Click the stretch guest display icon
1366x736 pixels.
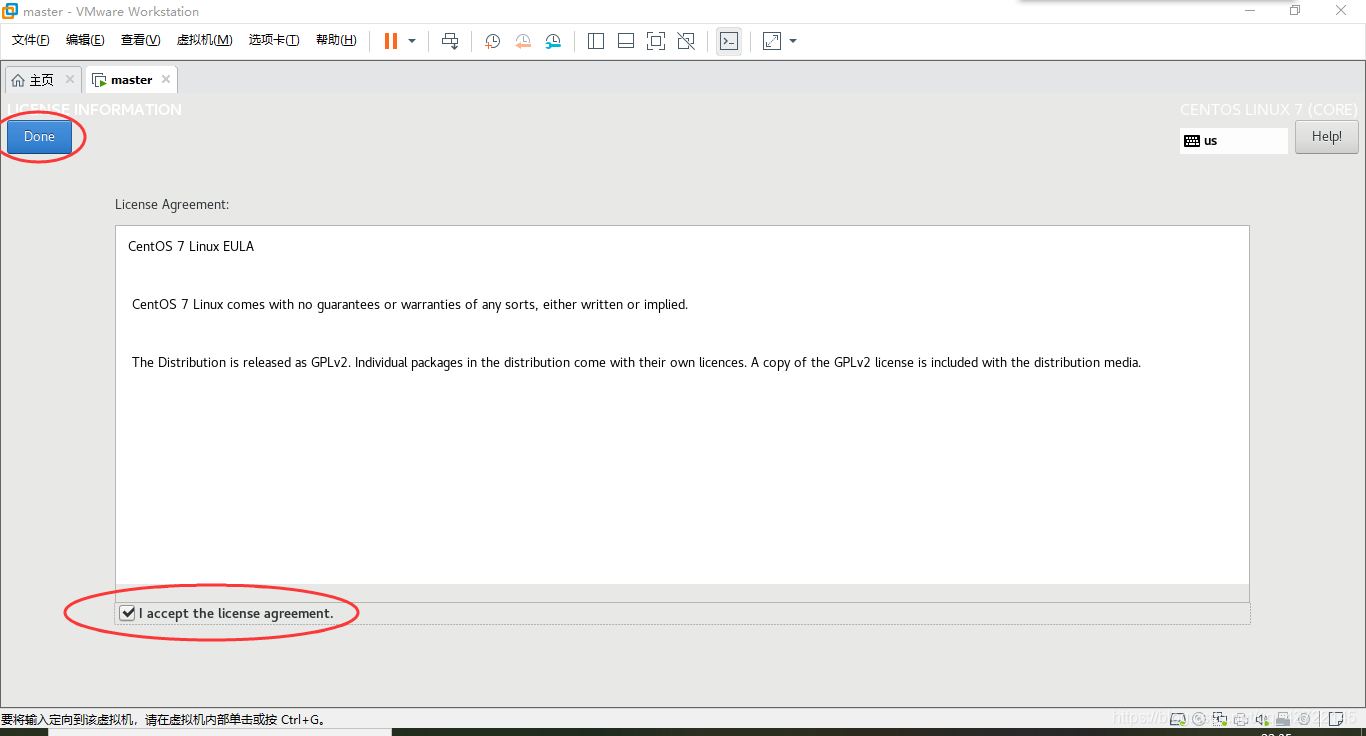772,41
